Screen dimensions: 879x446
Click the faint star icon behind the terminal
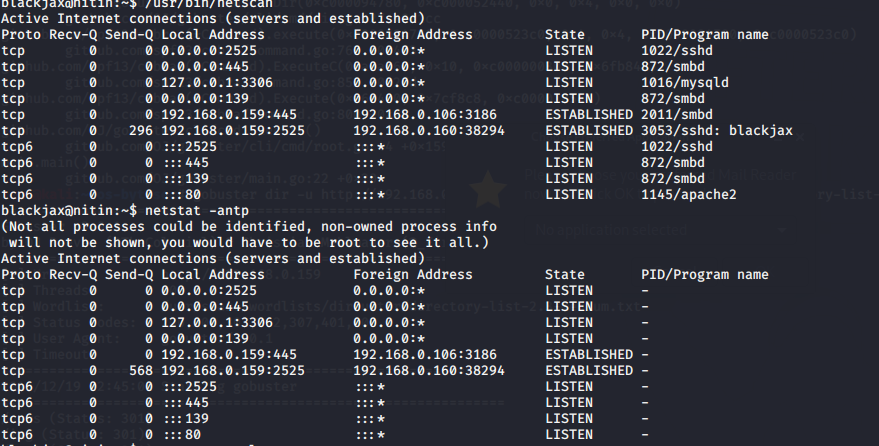pyautogui.click(x=486, y=187)
